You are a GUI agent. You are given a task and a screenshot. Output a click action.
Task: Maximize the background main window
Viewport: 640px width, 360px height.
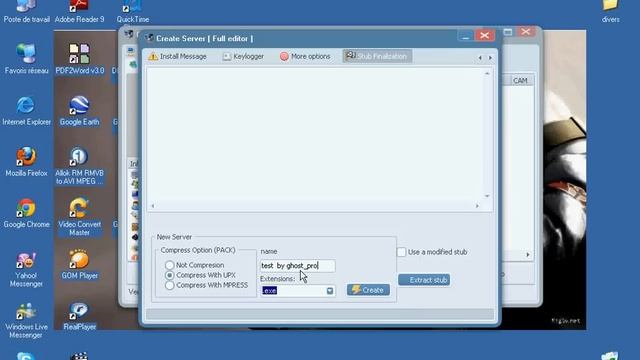[x=508, y=32]
